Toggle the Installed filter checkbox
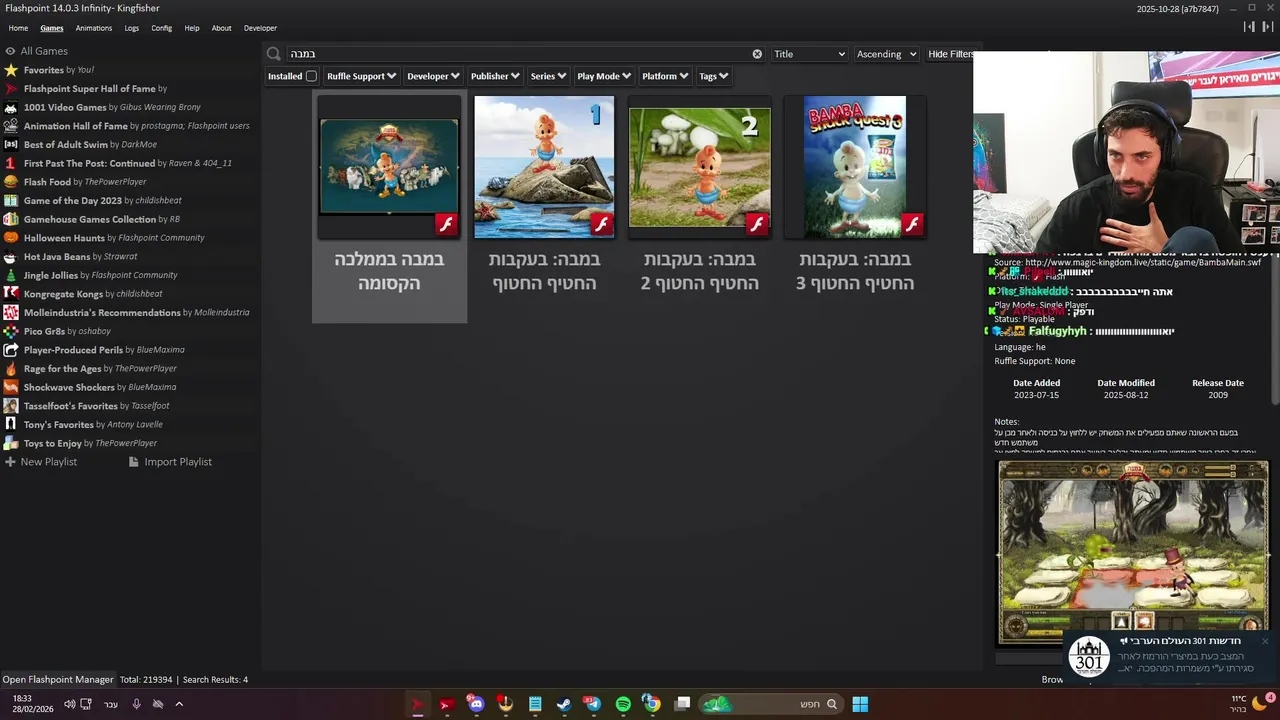 [311, 76]
